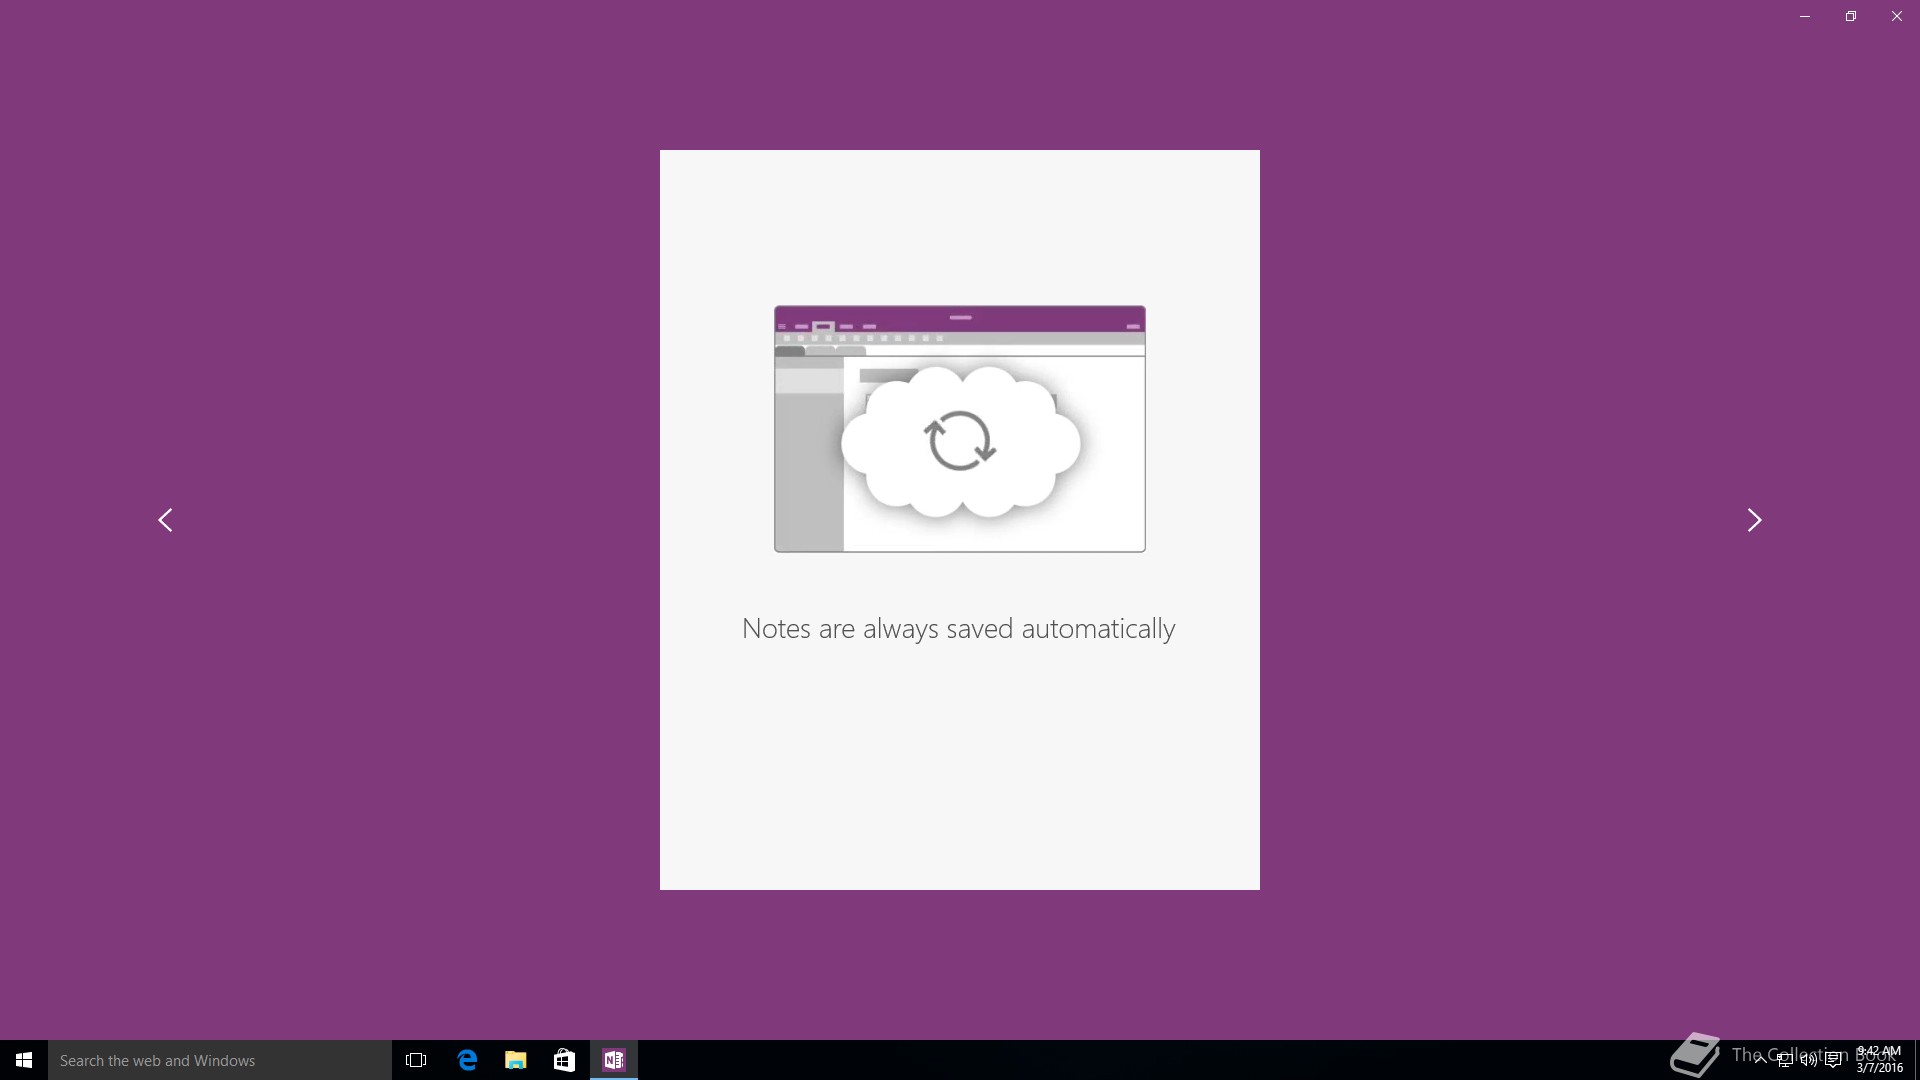Viewport: 1920px width, 1080px height.
Task: Open the Windows Store taskbar icon
Action: tap(564, 1060)
